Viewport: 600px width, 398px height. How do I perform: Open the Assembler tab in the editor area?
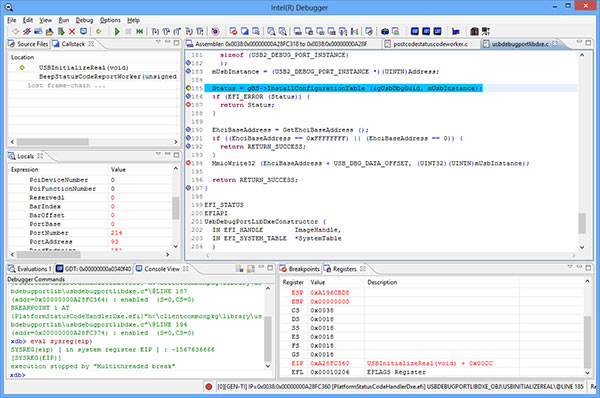pos(277,44)
